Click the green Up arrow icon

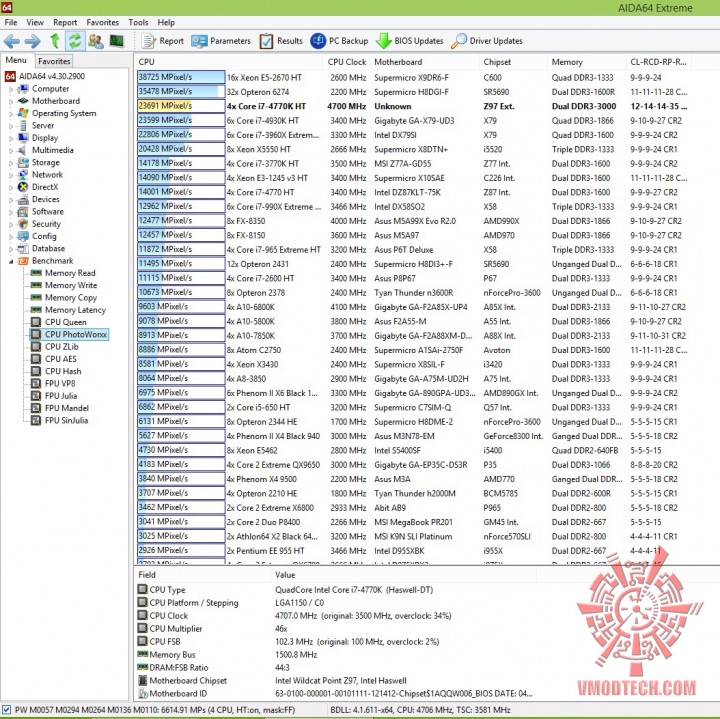[x=55, y=41]
